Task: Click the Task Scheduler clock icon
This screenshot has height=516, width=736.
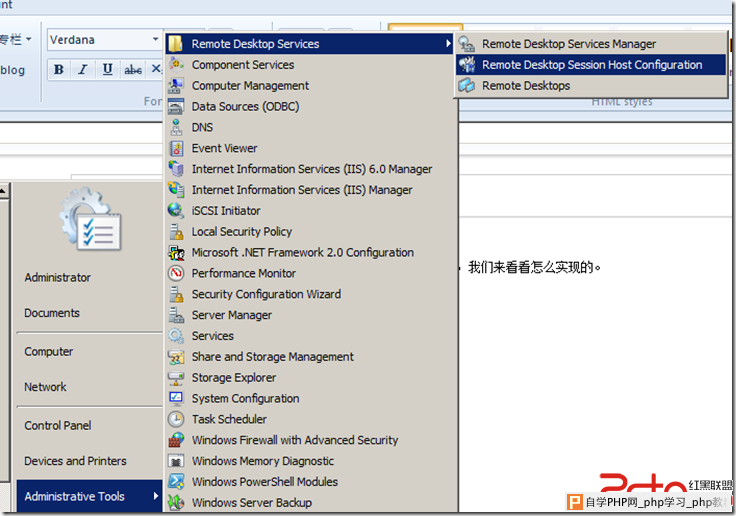Action: tap(176, 419)
